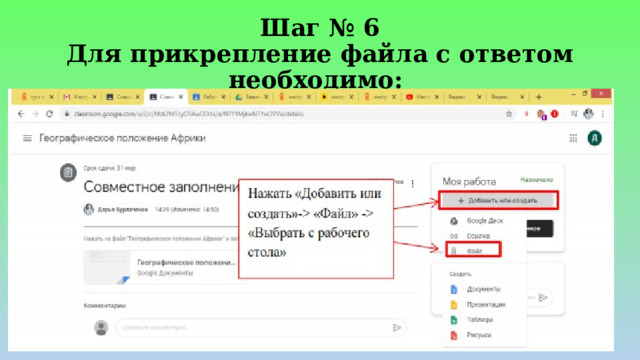Image resolution: width=640 pixels, height=360 pixels.
Task: Click the green 'Назначено' status label
Action: pyautogui.click(x=536, y=180)
